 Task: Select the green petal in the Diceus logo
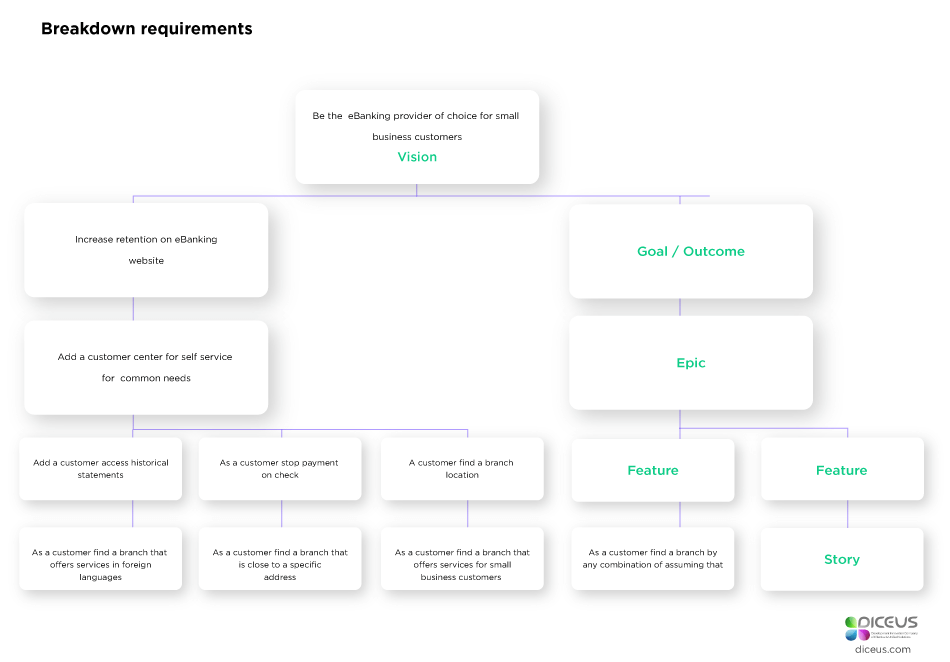pos(850,622)
